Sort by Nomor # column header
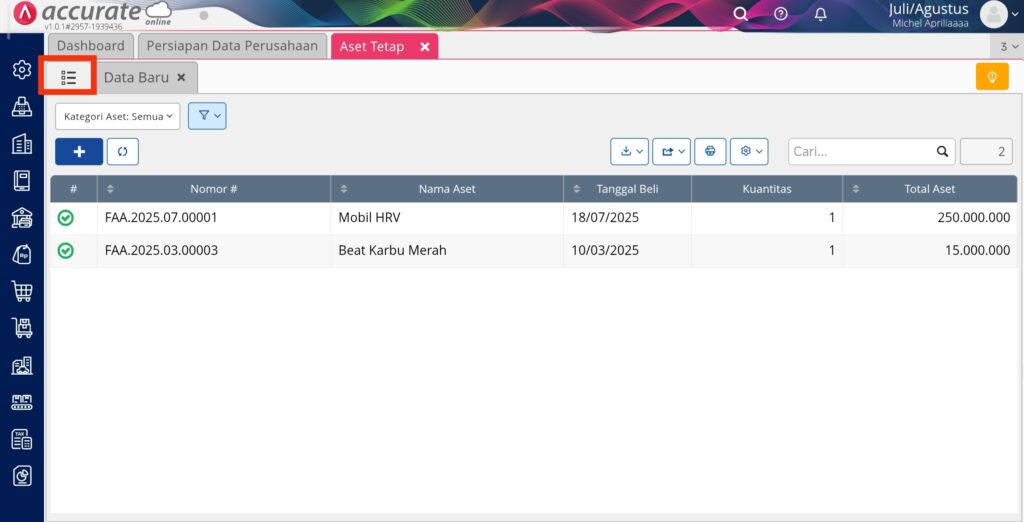The image size is (1024, 522). [214, 189]
